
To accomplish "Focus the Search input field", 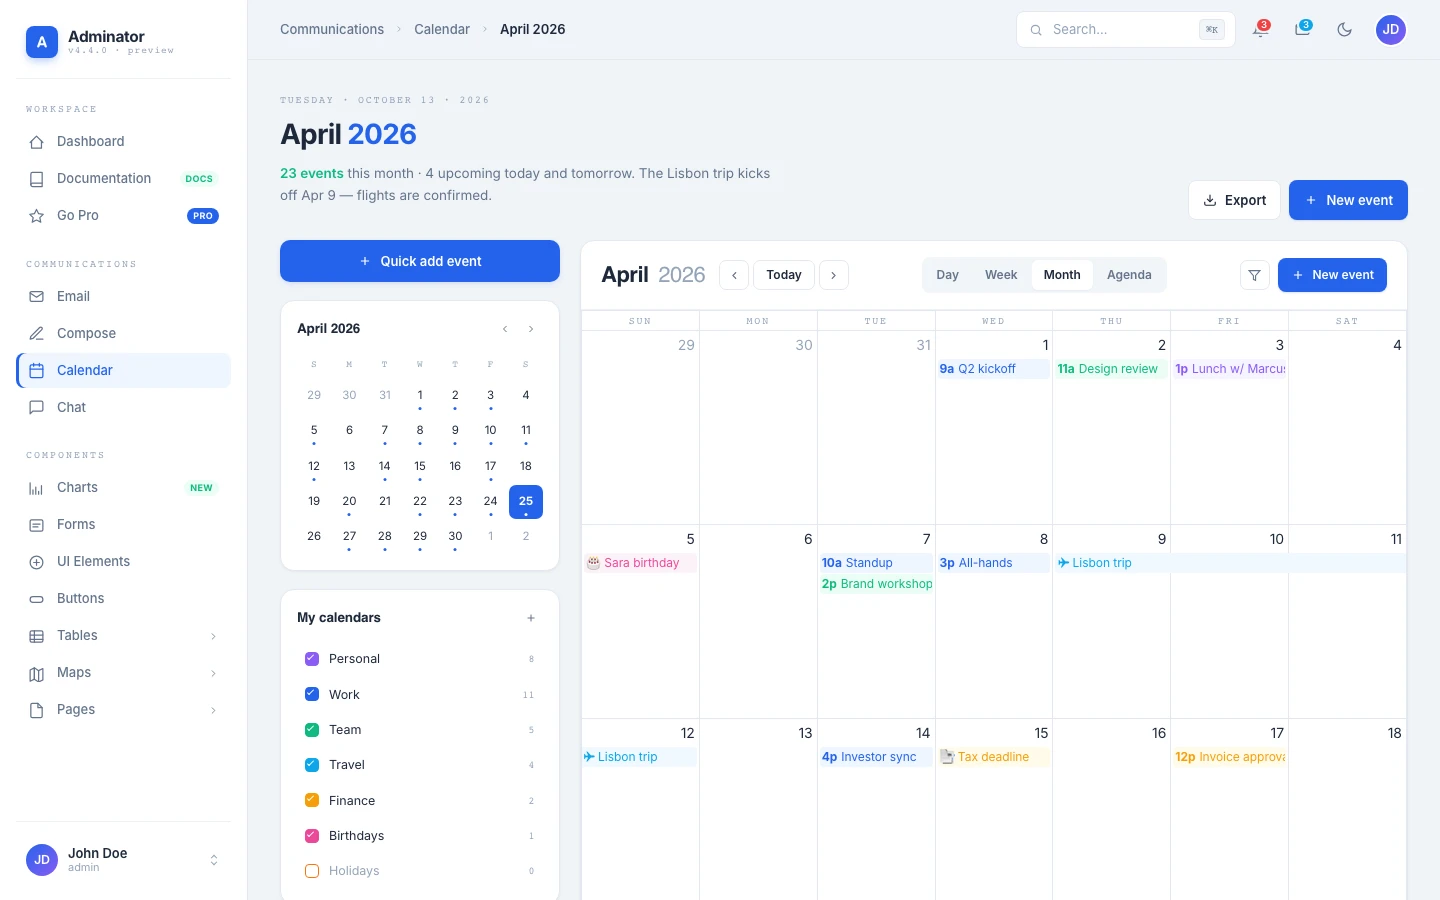I will [1126, 30].
